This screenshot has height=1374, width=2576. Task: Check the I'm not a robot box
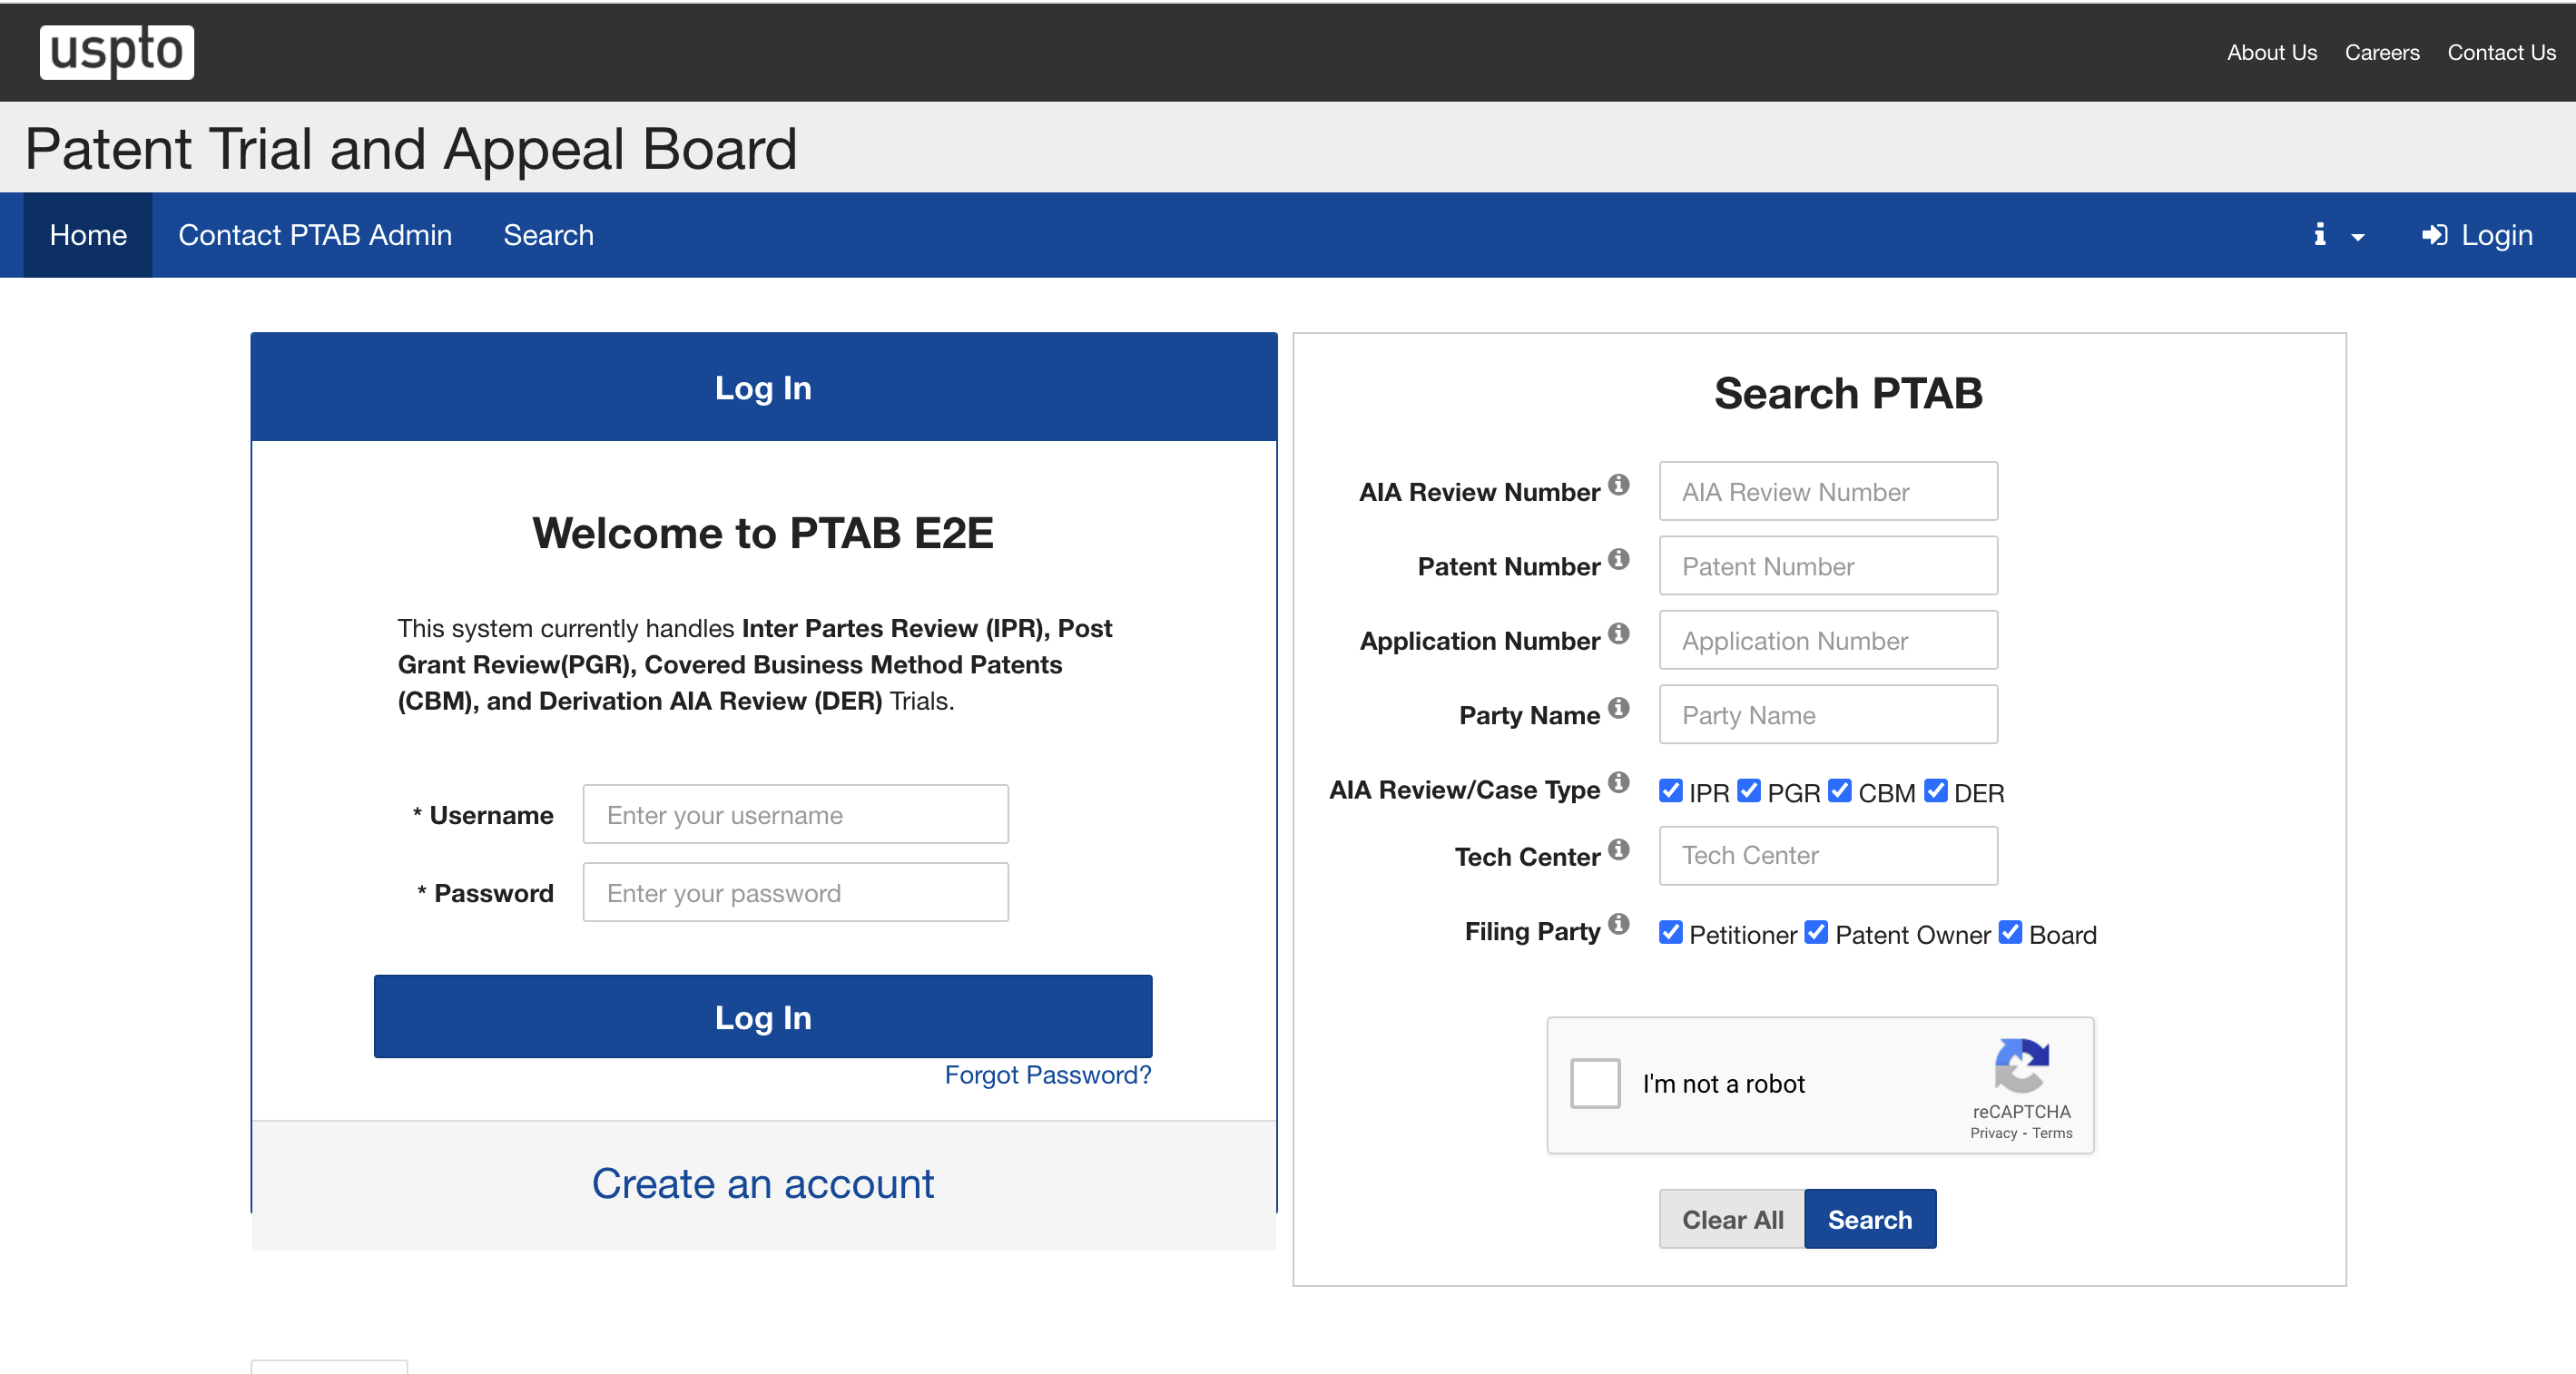pos(1595,1083)
